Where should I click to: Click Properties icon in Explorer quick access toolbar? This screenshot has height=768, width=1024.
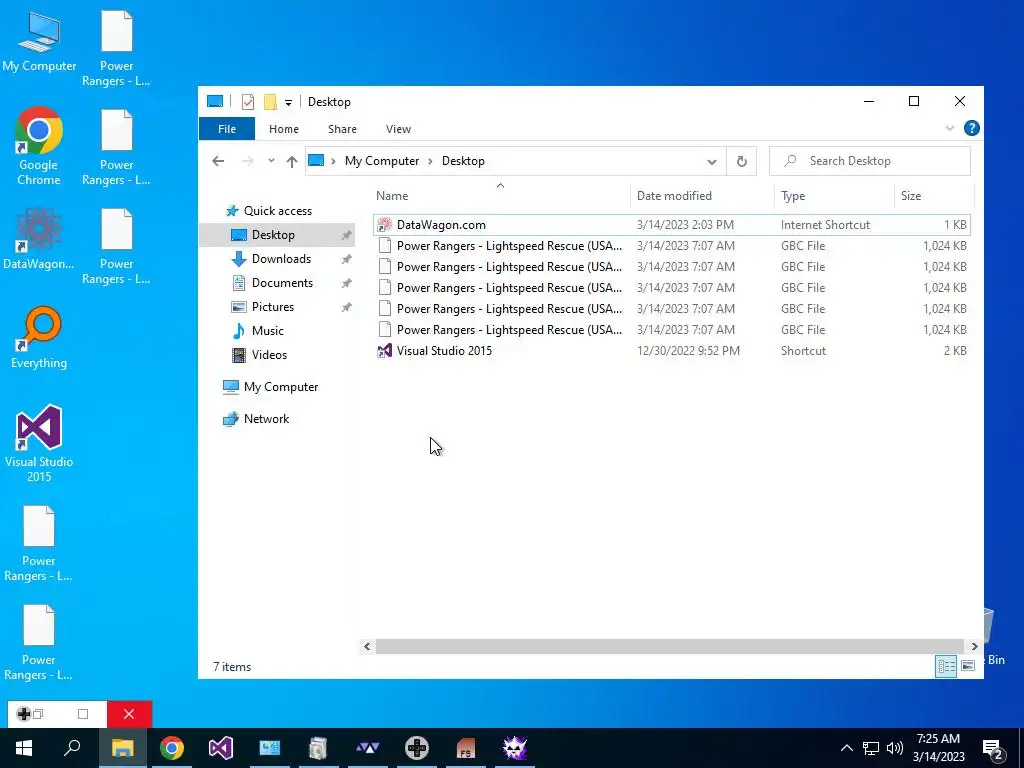(x=248, y=102)
